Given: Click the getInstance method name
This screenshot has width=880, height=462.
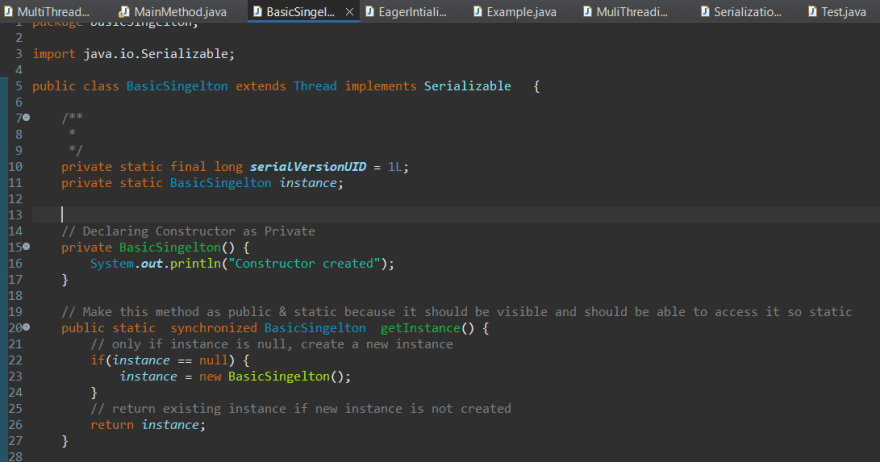Looking at the screenshot, I should (x=420, y=328).
